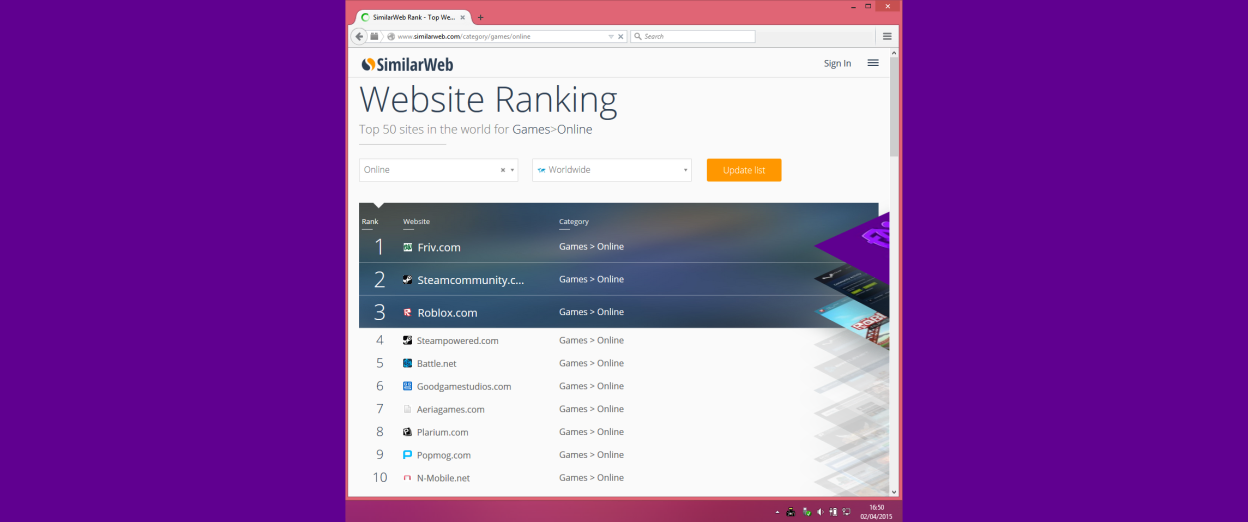Click the scrollbar up arrow

[x=894, y=53]
